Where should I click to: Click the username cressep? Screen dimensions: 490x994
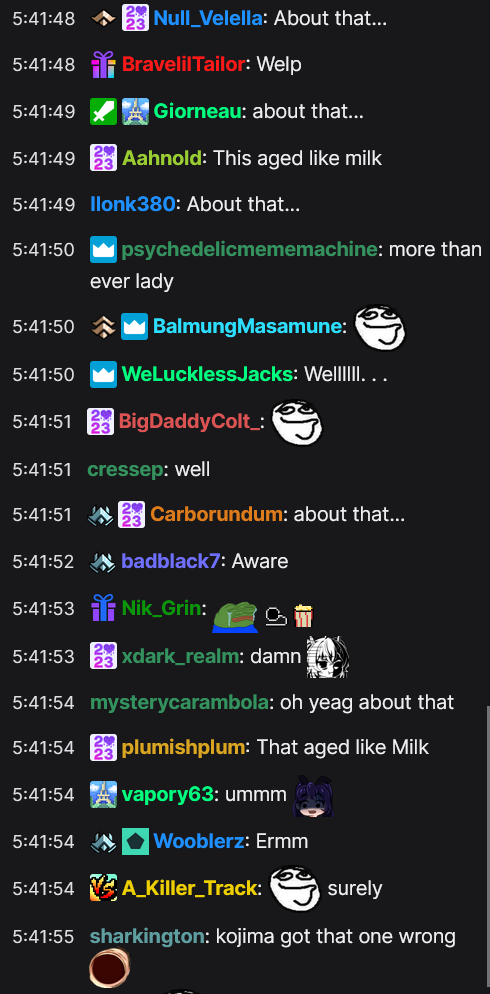(125, 470)
